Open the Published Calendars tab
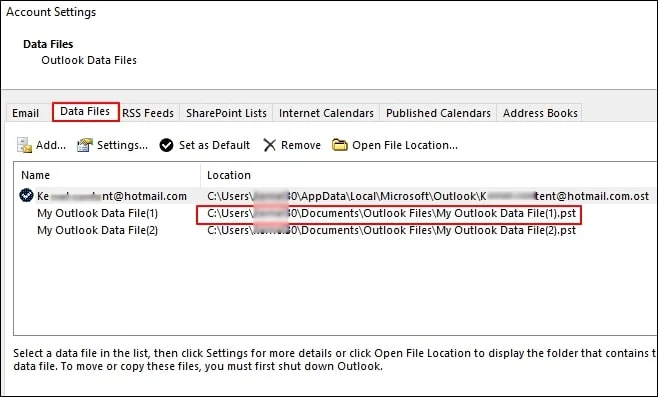This screenshot has height=397, width=658. tap(438, 113)
